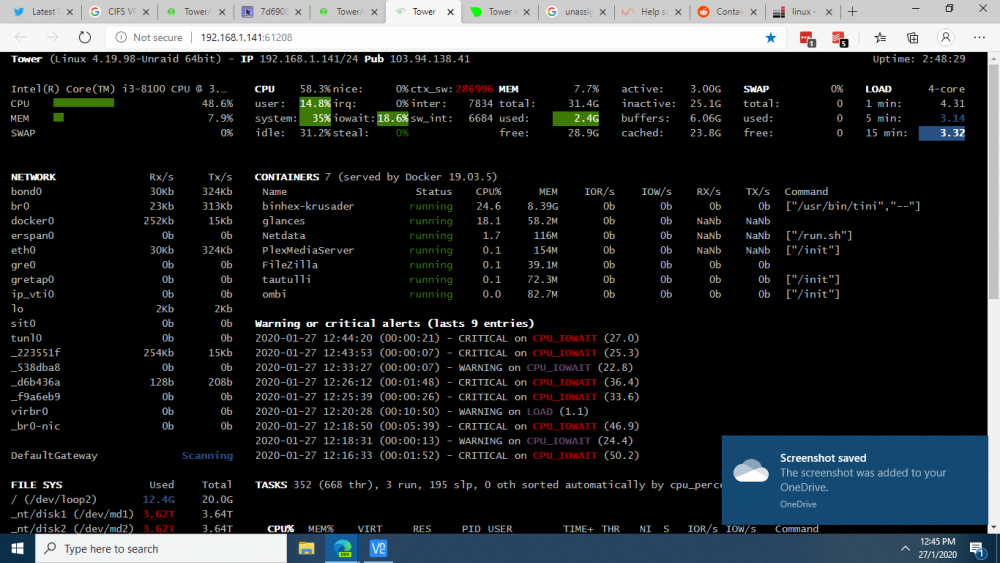Screen dimensions: 1000x563
Task: Click the MEM% column header in tasks
Action: (321, 529)
